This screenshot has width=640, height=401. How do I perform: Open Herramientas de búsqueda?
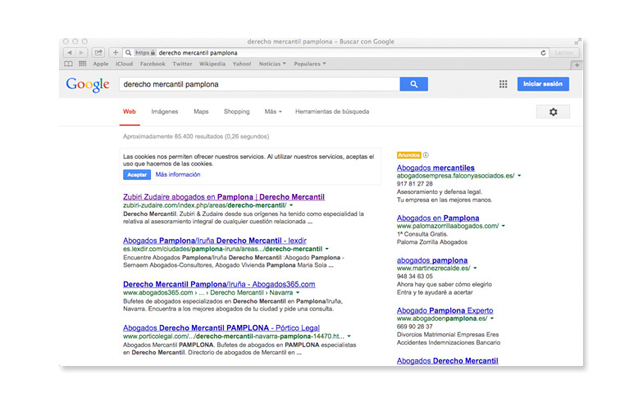(x=332, y=111)
